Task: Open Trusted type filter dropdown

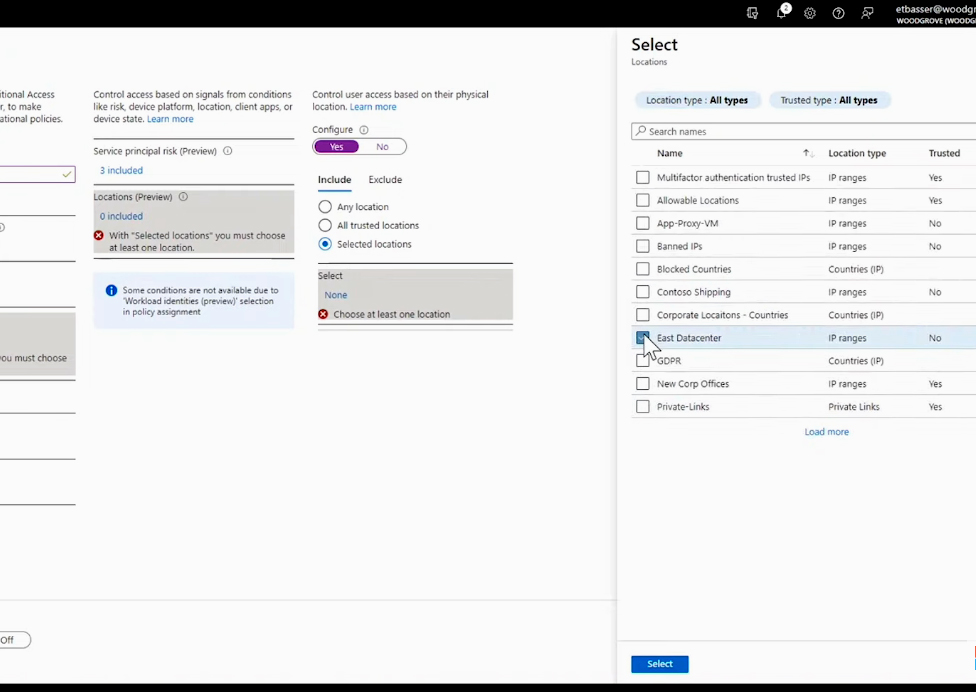Action: [x=829, y=100]
